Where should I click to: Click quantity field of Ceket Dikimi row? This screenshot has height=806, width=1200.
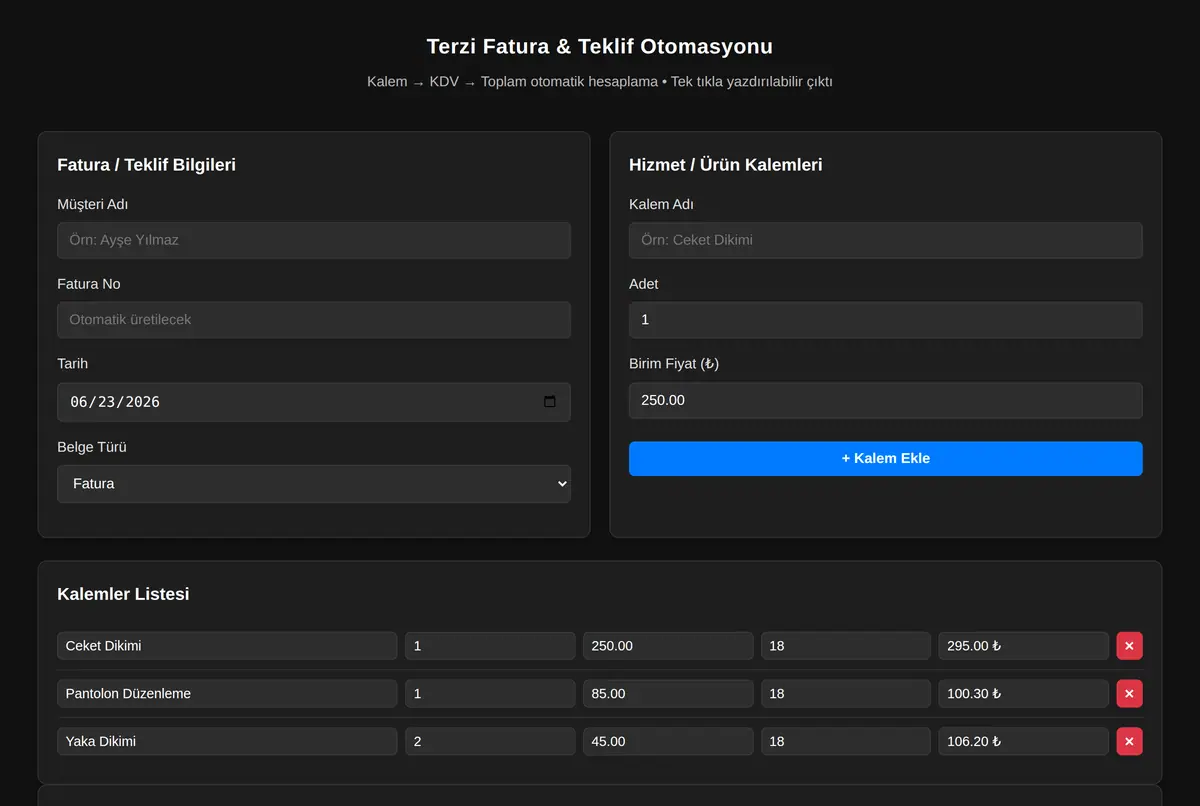[490, 646]
